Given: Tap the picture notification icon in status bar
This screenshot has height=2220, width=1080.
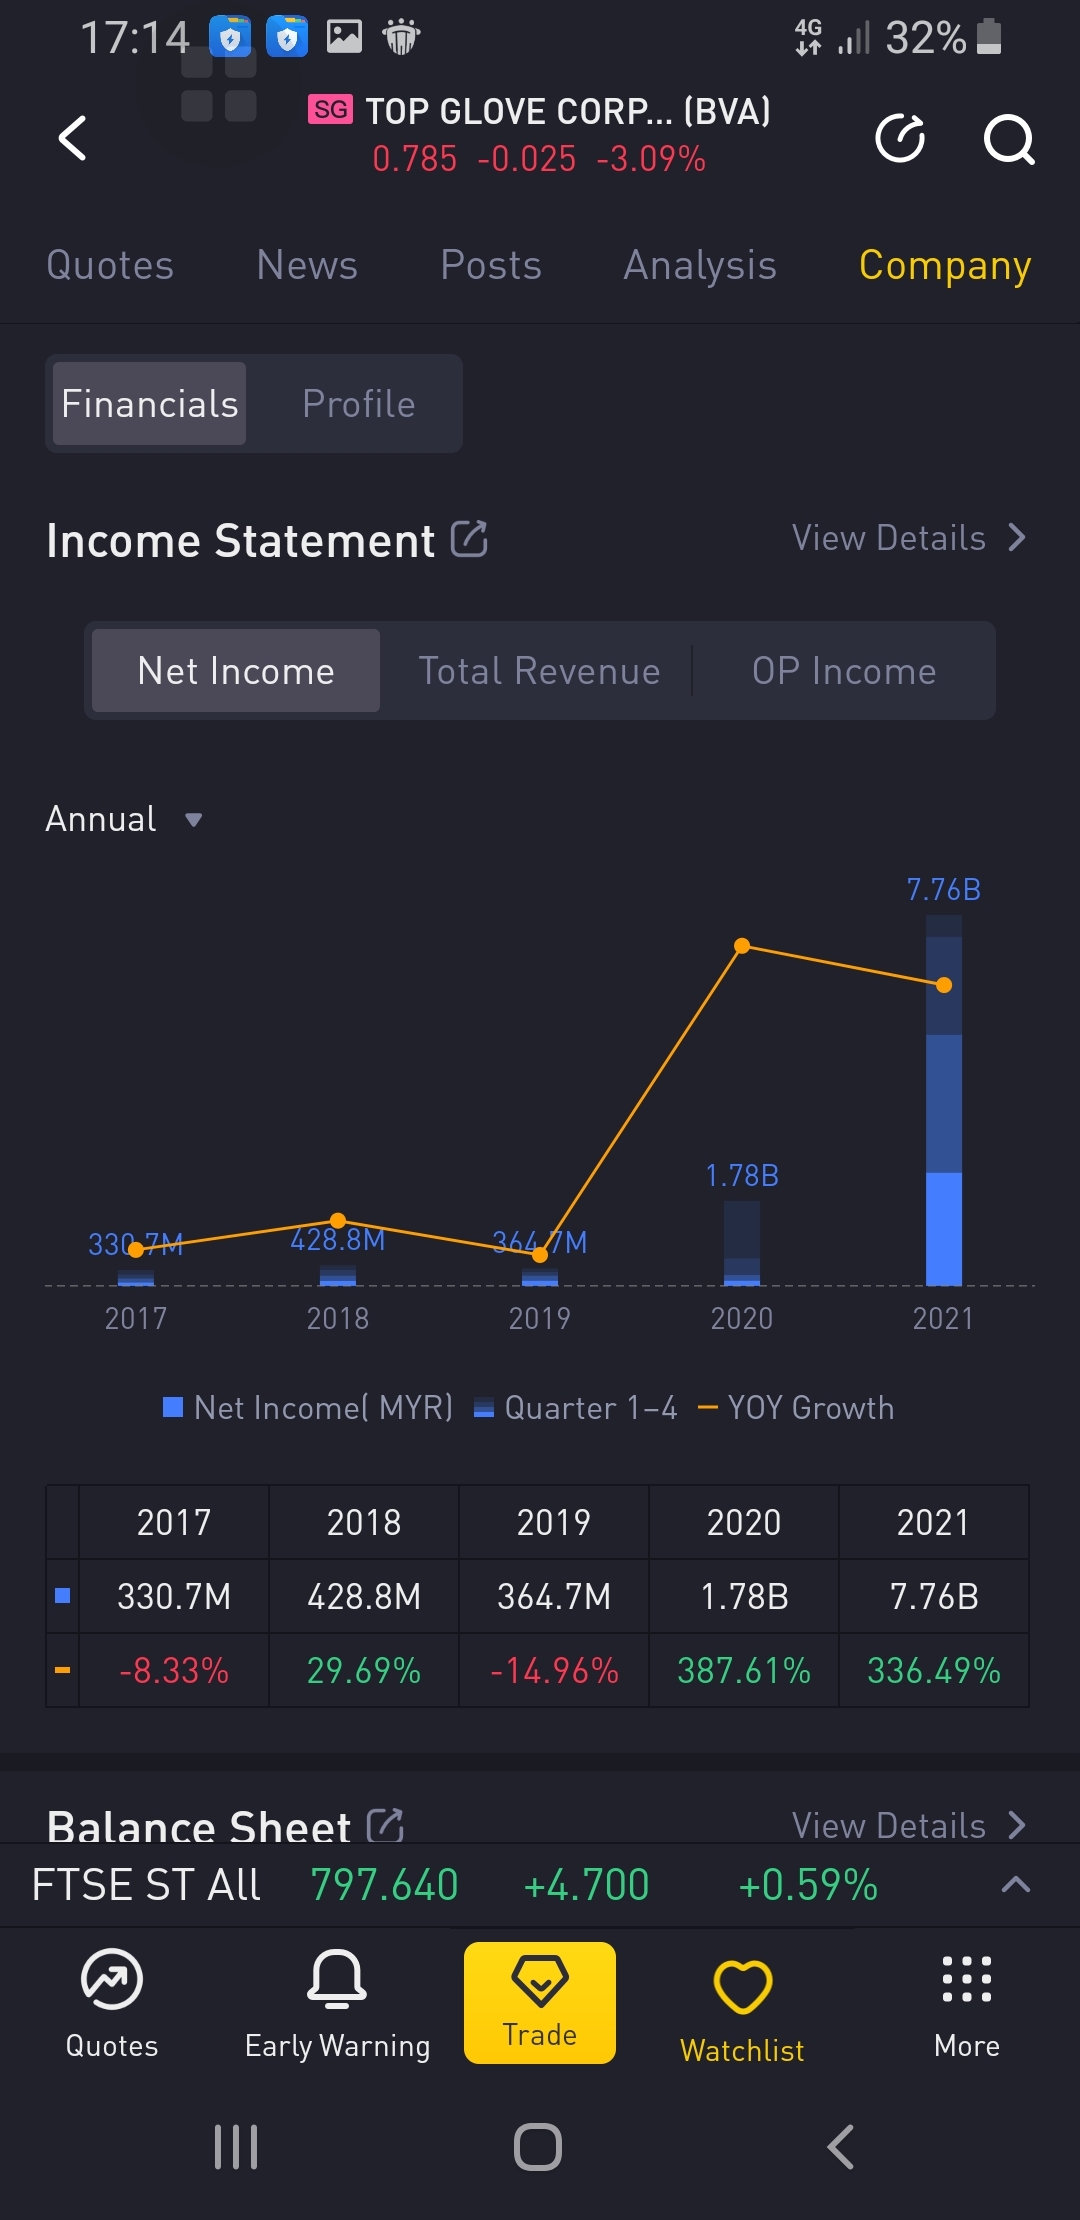Looking at the screenshot, I should click(x=344, y=37).
